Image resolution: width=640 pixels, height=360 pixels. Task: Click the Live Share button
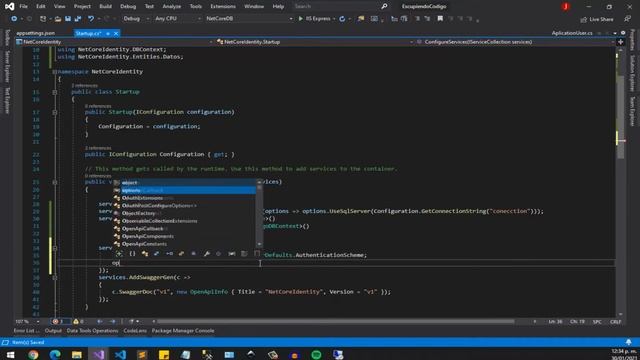(x=597, y=19)
